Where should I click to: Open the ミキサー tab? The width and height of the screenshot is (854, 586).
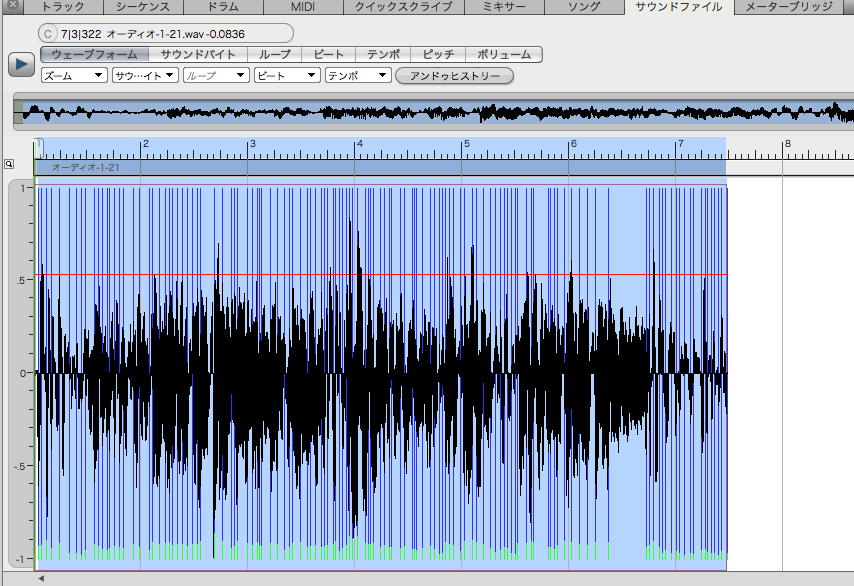(x=504, y=7)
